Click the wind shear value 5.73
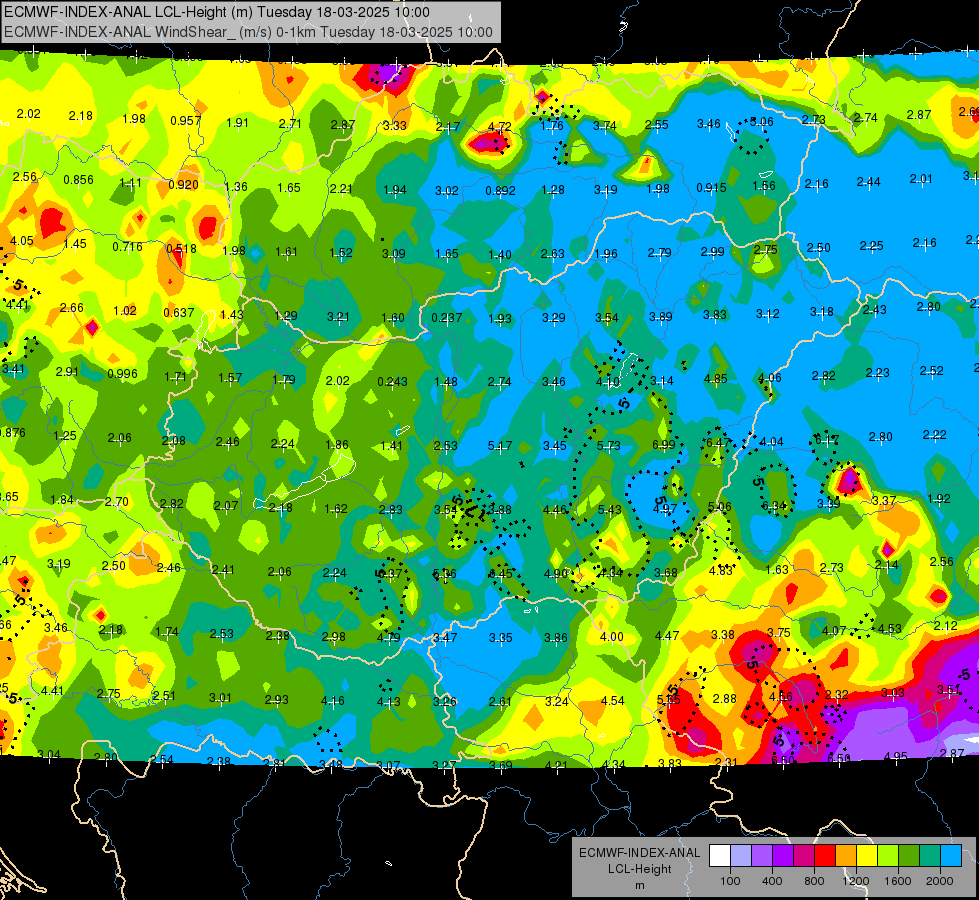This screenshot has height=900, width=979. point(609,446)
